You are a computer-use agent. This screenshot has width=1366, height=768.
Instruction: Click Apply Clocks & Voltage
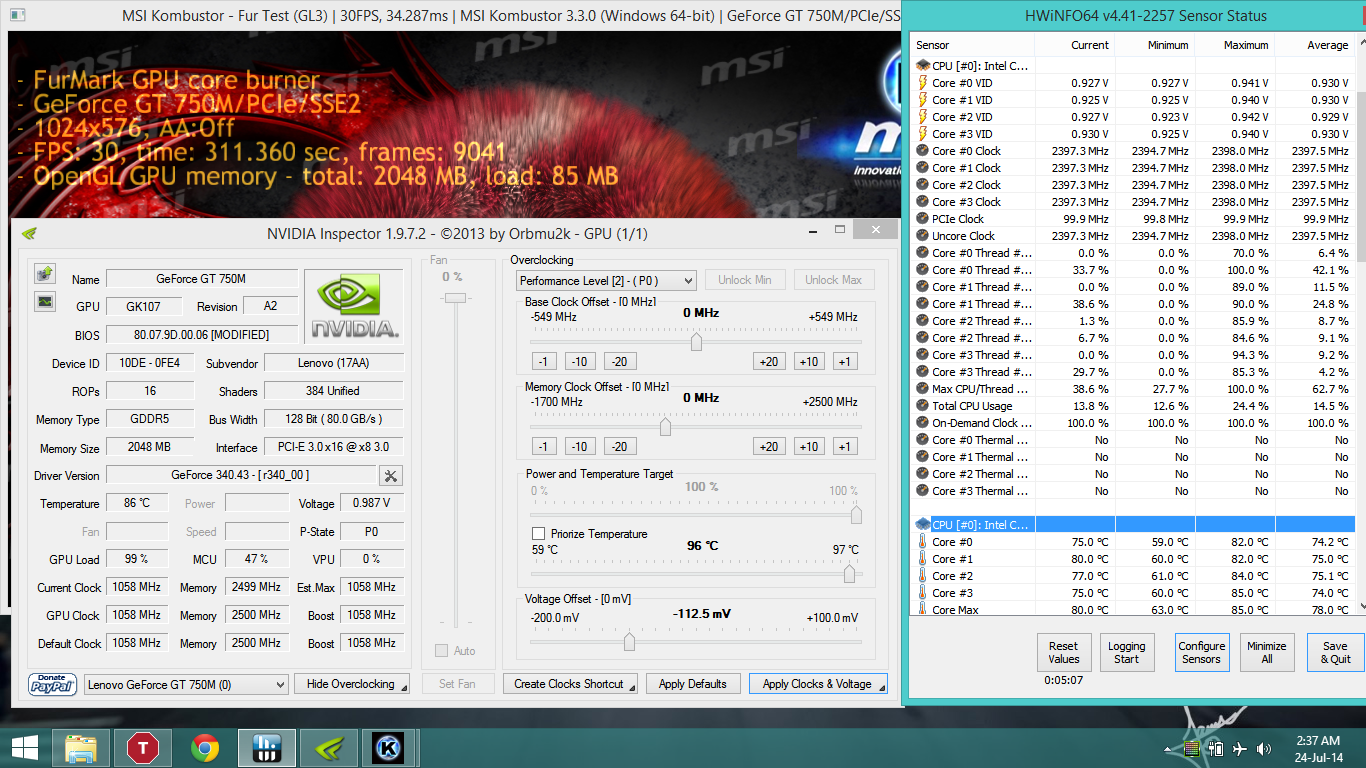(817, 684)
